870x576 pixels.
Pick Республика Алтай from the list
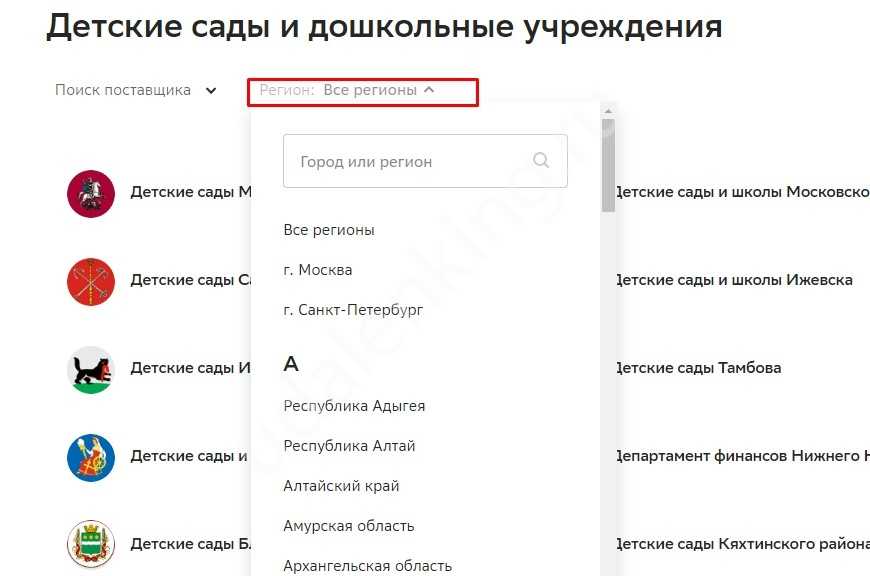349,446
